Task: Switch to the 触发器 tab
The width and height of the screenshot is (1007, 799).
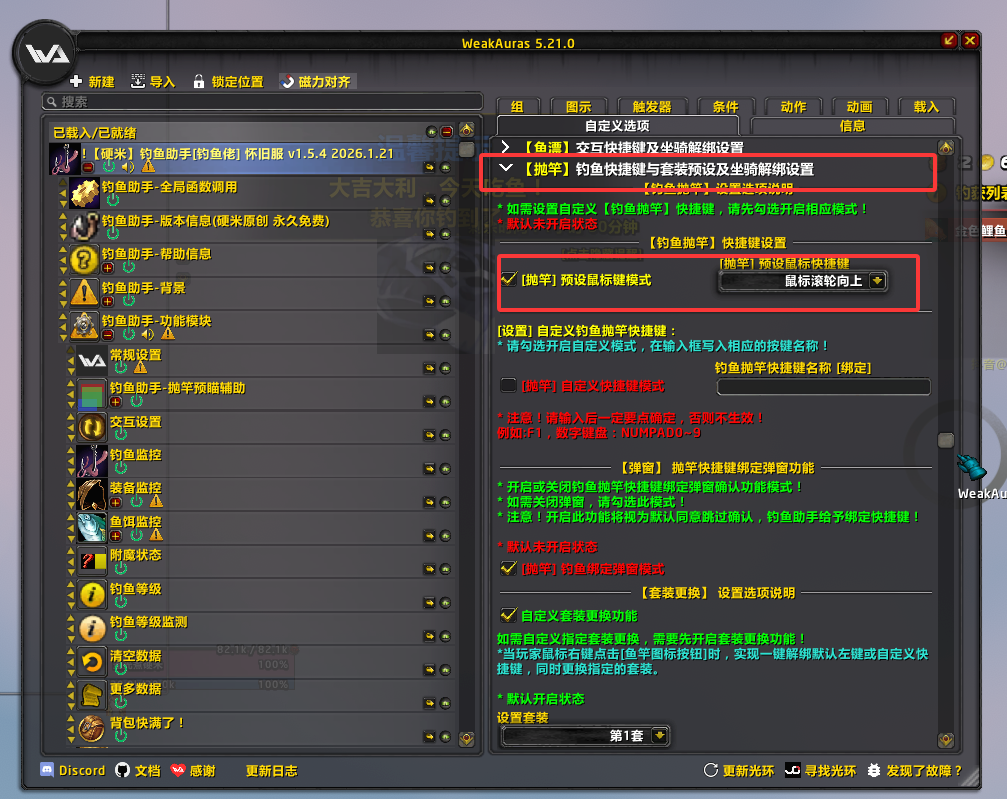Action: pos(652,107)
